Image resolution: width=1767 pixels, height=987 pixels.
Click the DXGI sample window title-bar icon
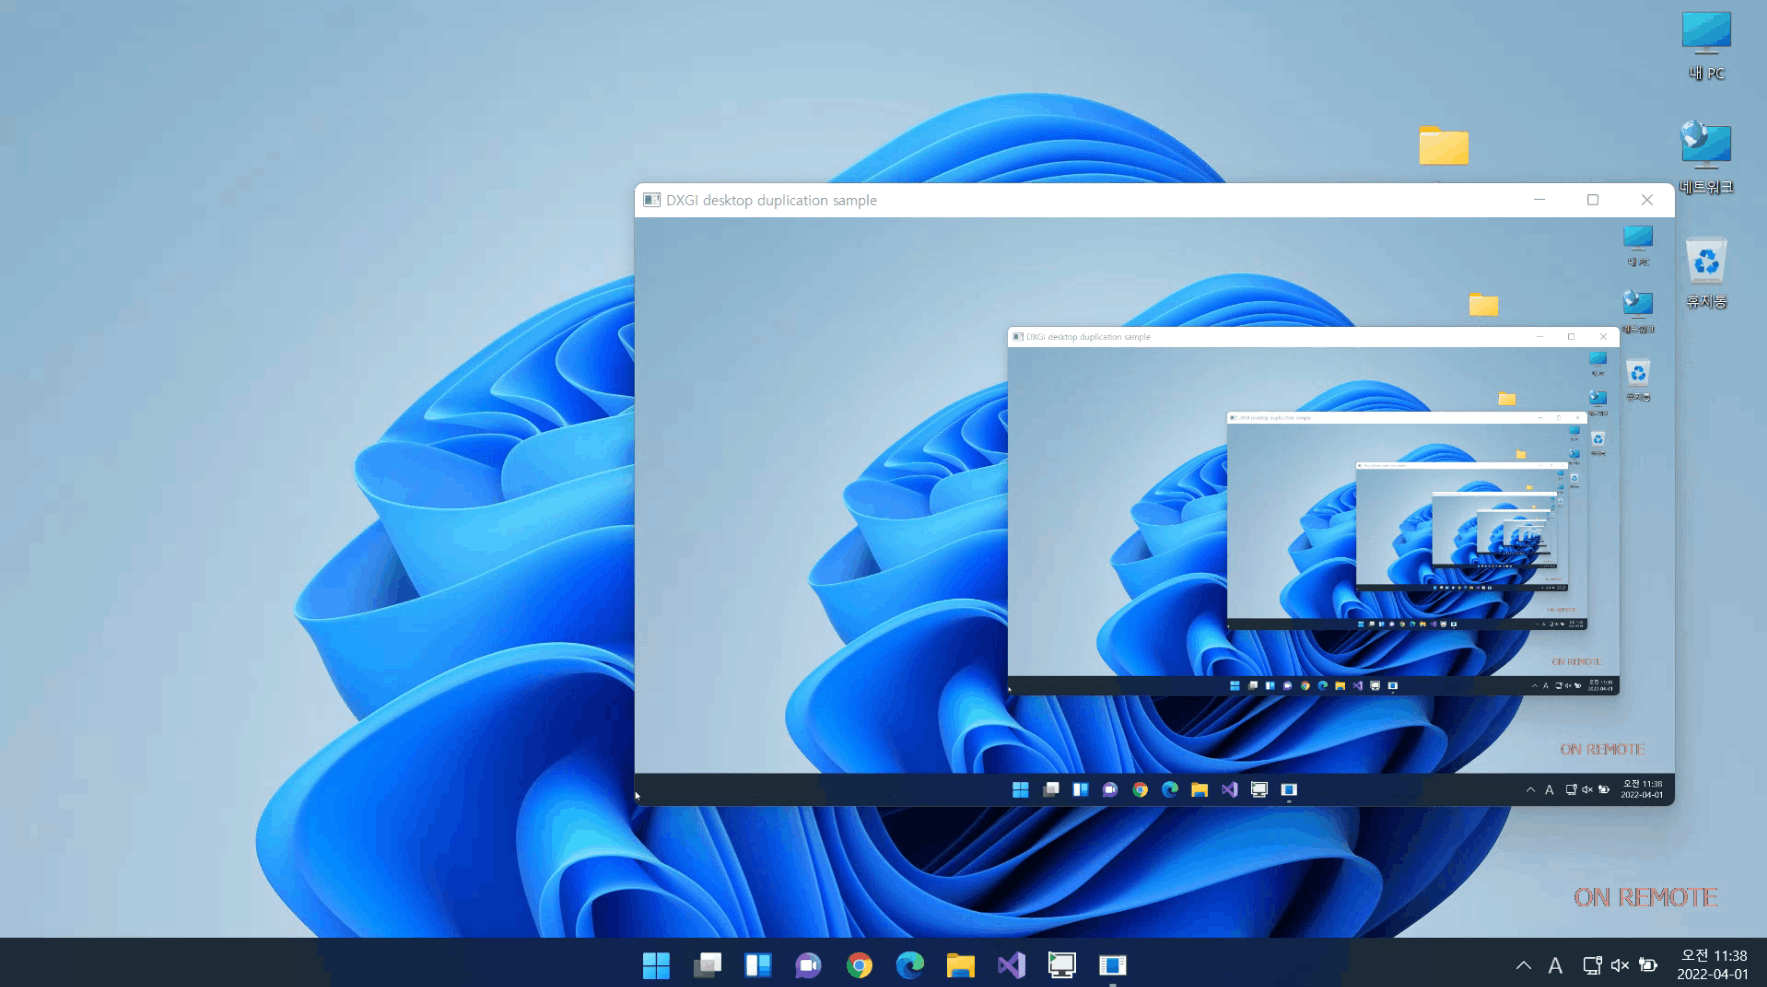[652, 200]
